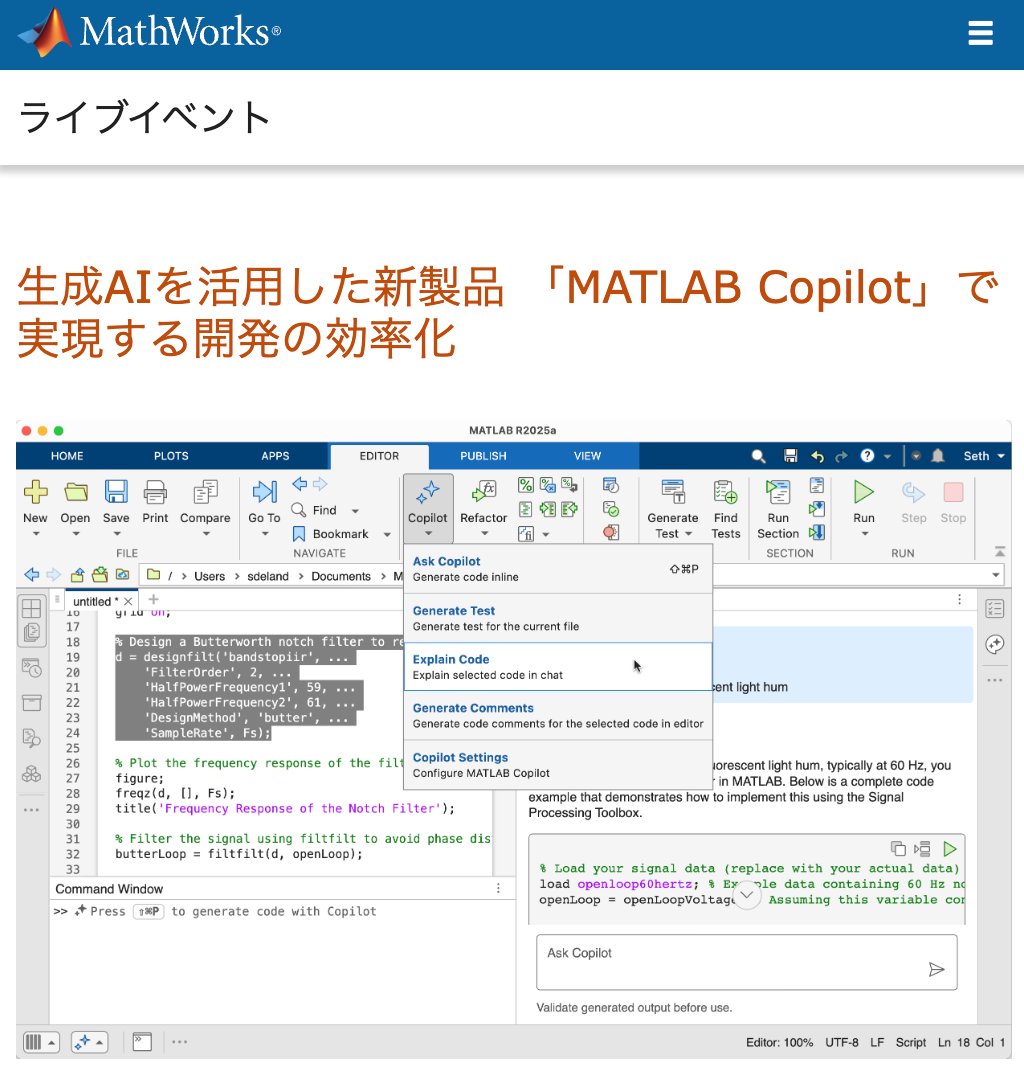Click the Editor: 100% zoom indicator
The width and height of the screenshot is (1024, 1076).
(780, 1042)
